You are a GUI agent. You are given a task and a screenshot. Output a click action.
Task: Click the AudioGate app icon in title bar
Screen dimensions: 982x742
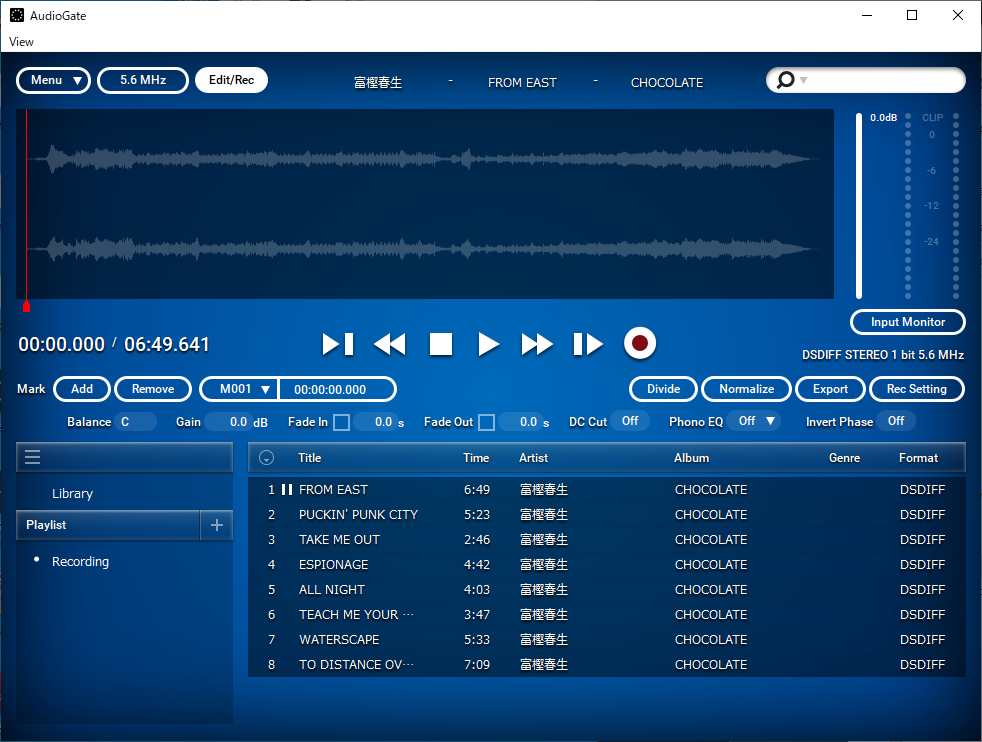pyautogui.click(x=17, y=15)
